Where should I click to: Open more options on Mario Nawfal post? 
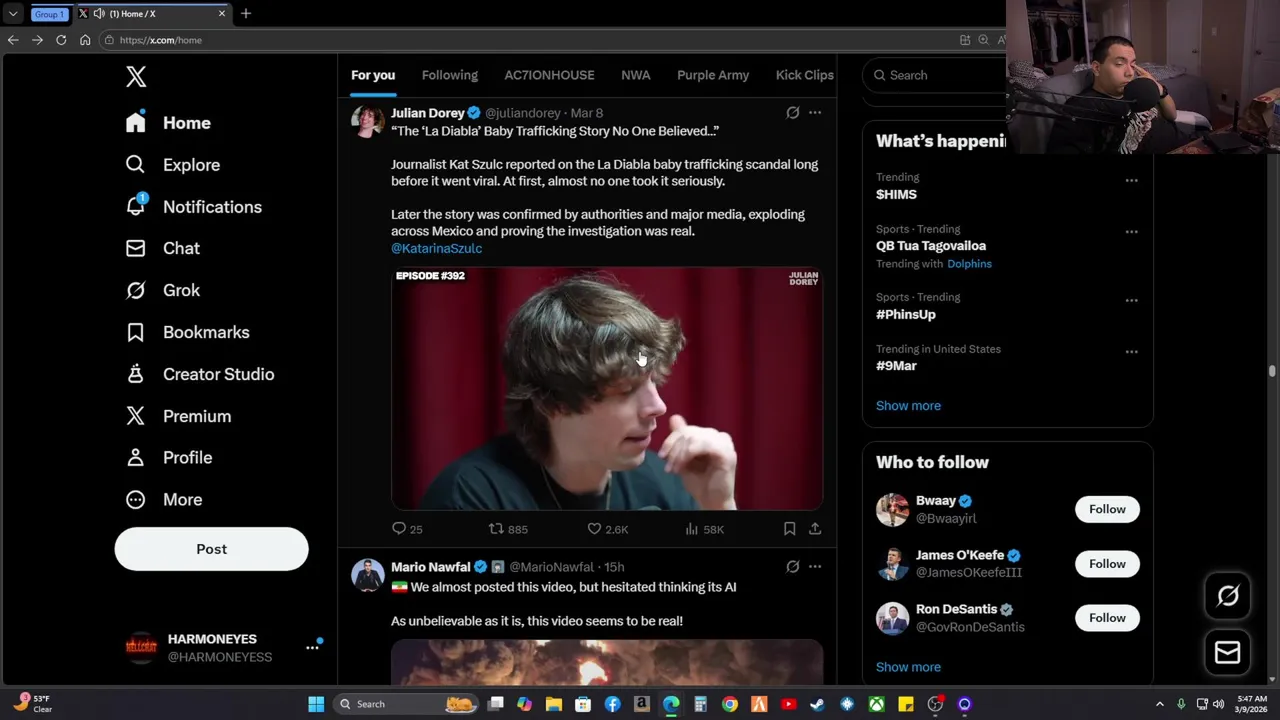(815, 567)
